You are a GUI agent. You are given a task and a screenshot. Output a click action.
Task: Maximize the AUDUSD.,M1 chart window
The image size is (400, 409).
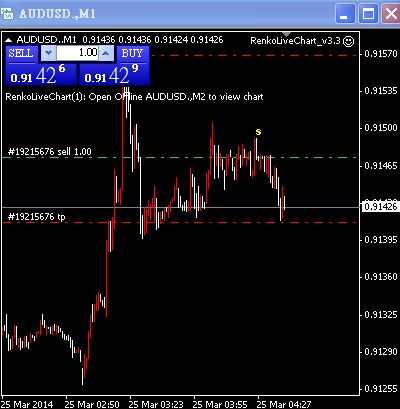(368, 14)
